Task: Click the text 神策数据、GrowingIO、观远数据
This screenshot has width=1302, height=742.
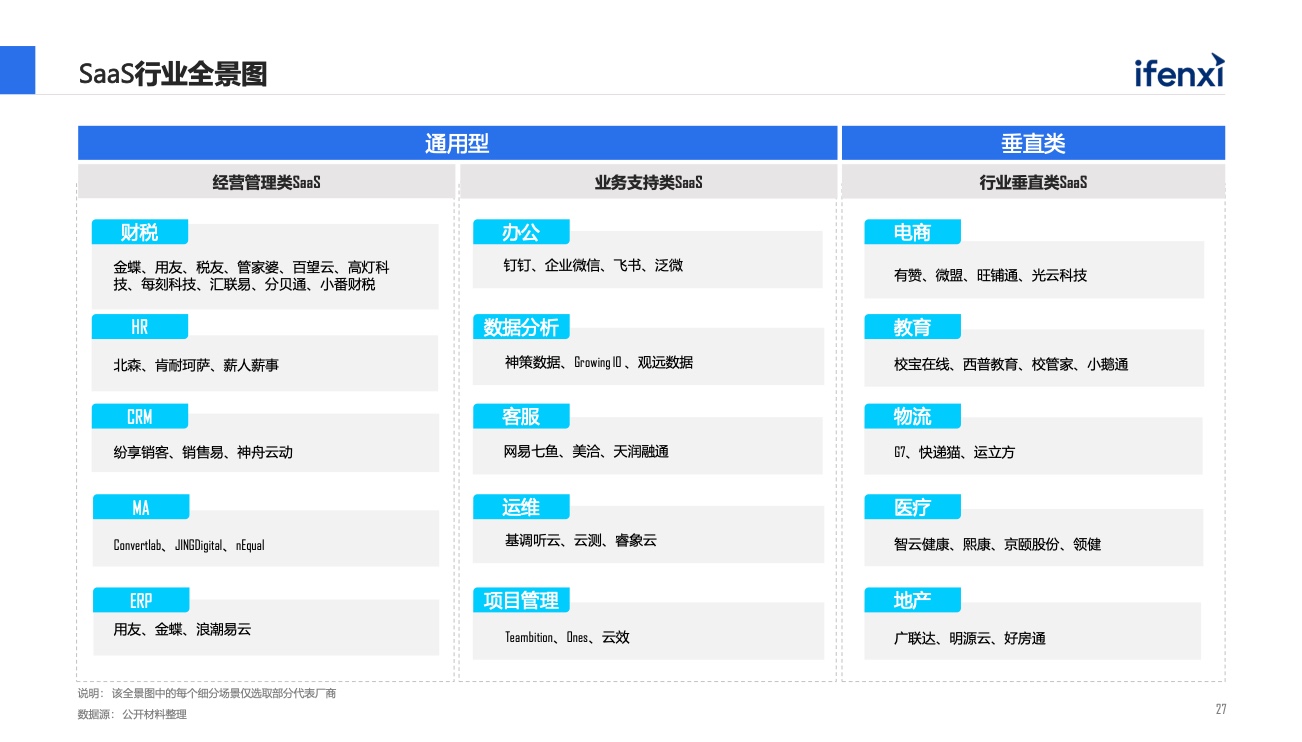Action: coord(599,362)
